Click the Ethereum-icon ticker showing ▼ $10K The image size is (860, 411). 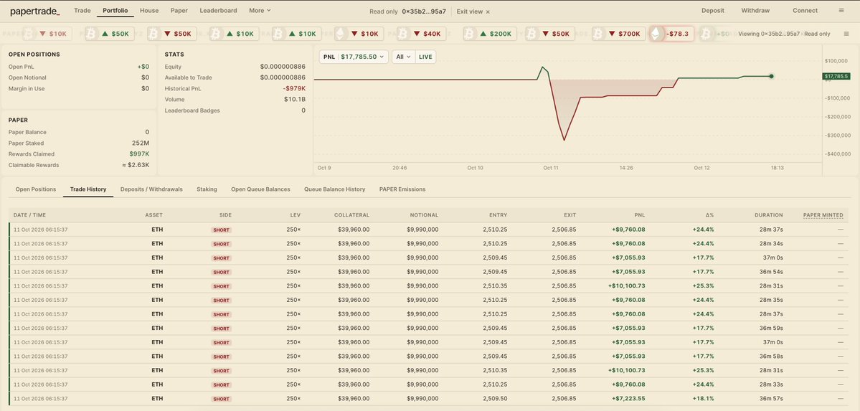click(359, 34)
